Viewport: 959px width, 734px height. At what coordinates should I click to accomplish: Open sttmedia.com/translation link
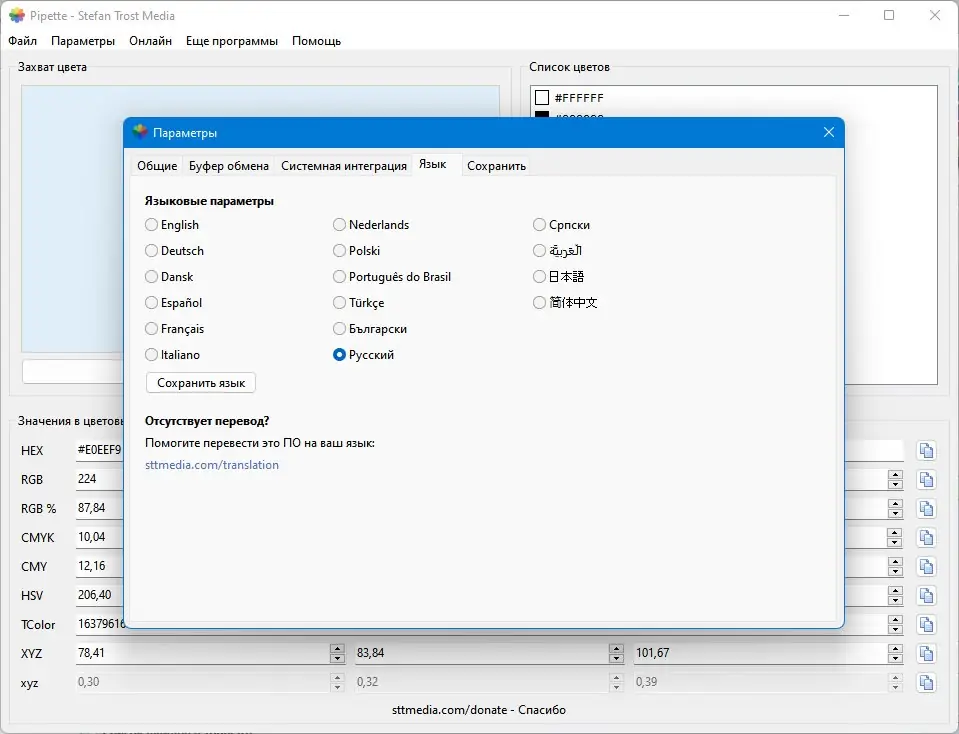coord(212,465)
